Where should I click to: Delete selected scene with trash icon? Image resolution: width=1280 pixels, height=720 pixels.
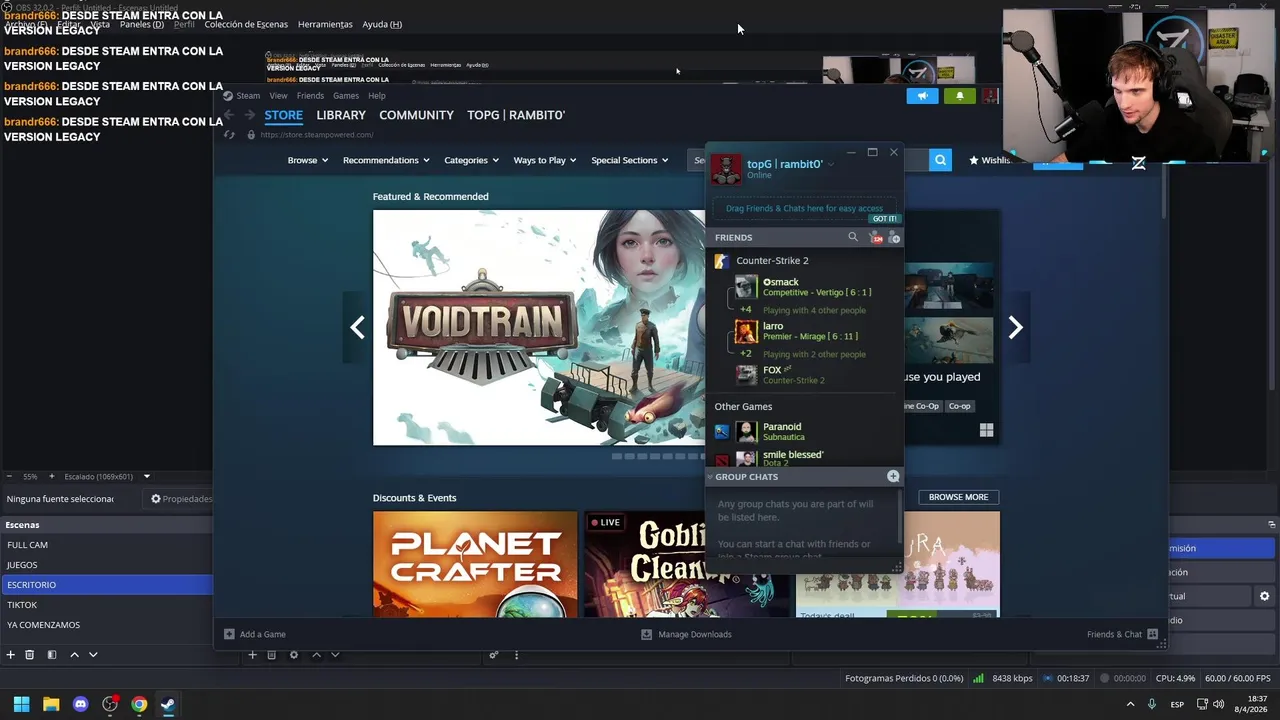[x=30, y=655]
